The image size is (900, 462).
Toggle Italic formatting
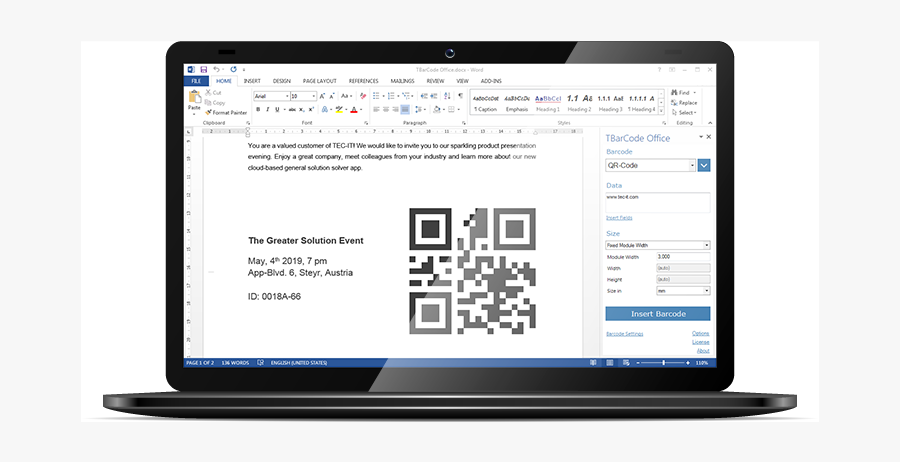(x=267, y=109)
